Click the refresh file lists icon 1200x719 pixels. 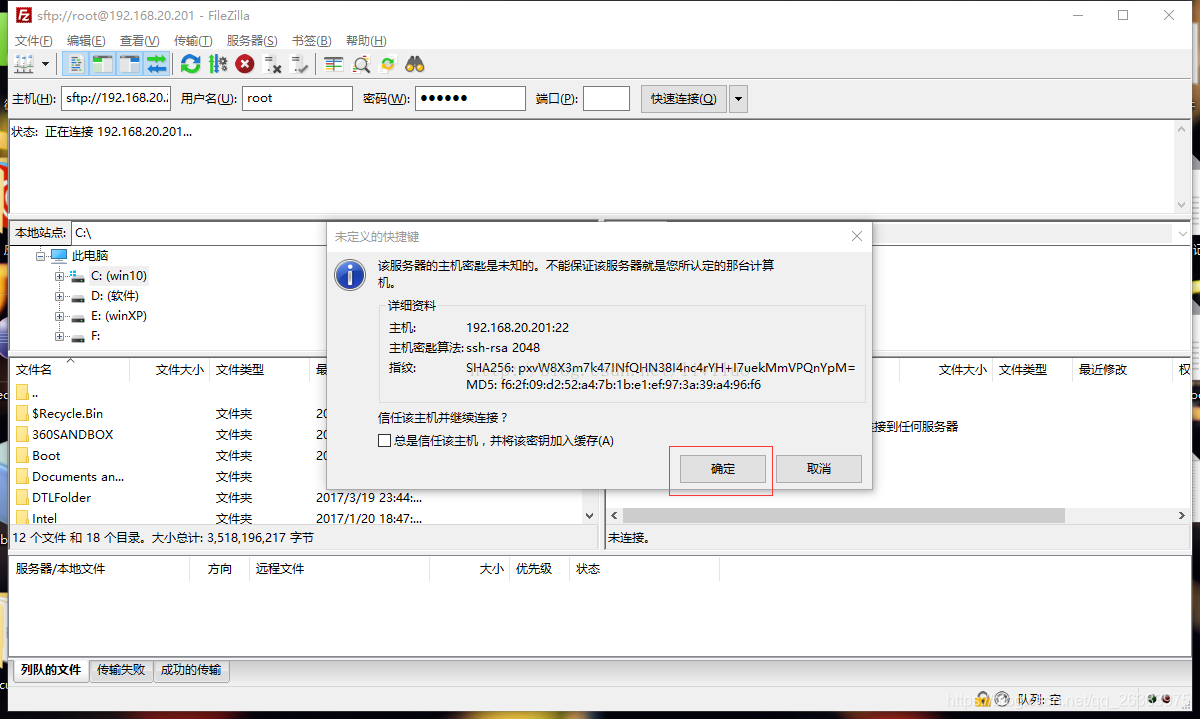tap(190, 64)
